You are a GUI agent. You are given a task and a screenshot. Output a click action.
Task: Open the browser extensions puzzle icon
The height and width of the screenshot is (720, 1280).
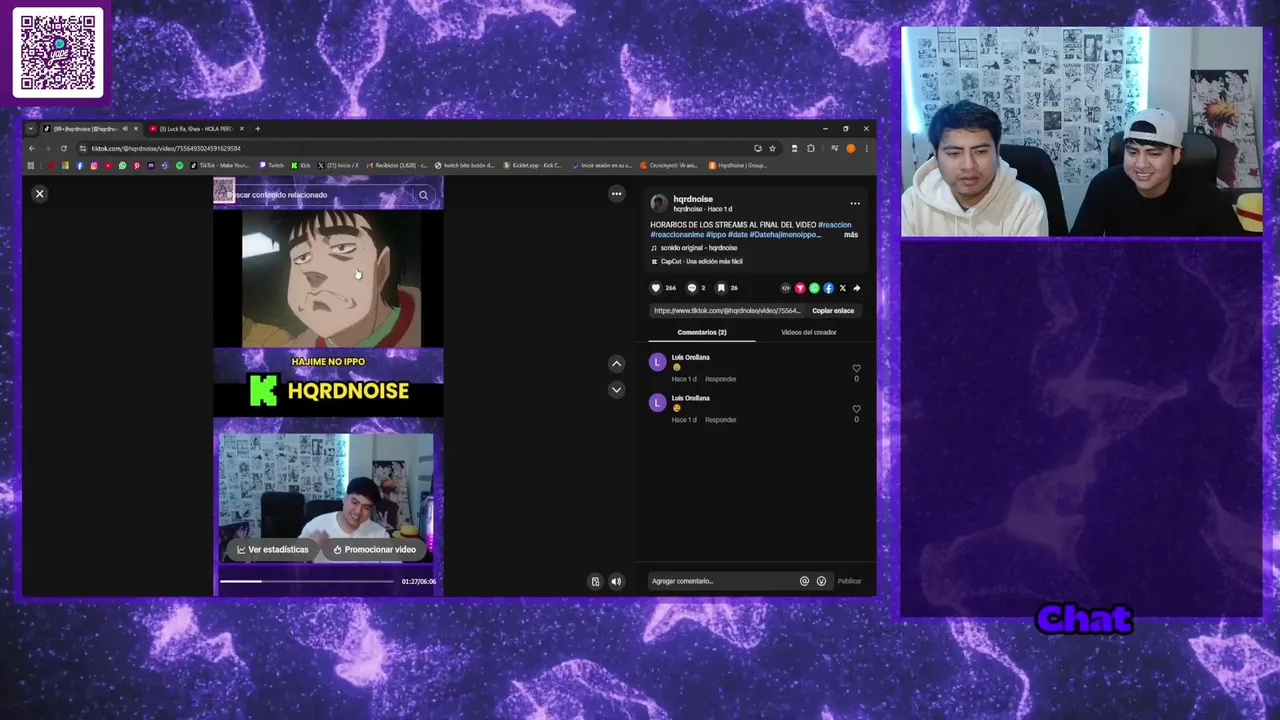(811, 149)
